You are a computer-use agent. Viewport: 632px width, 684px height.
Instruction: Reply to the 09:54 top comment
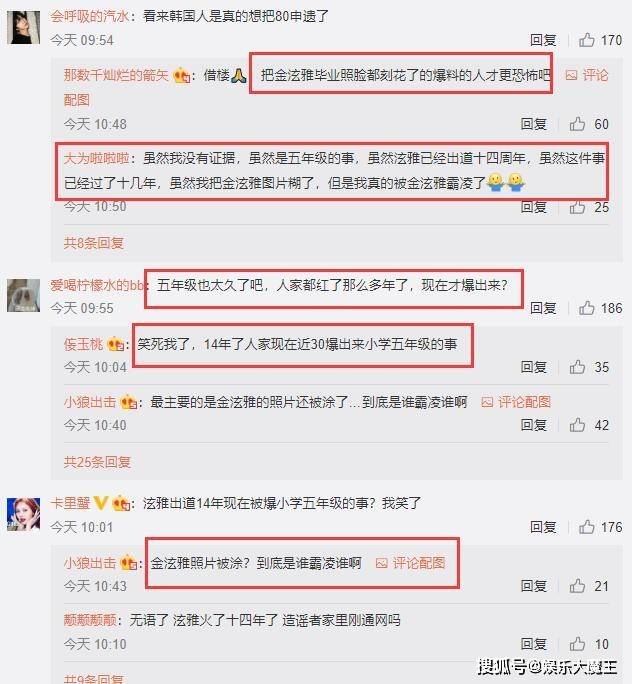(543, 40)
